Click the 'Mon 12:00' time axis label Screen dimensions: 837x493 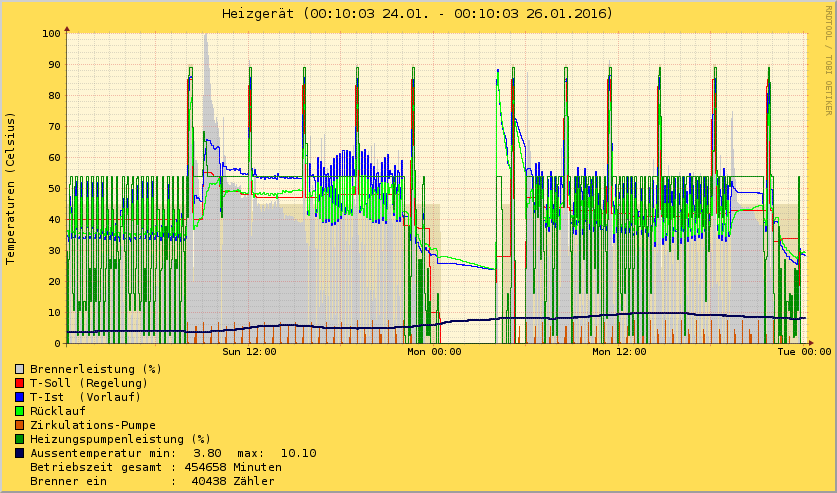(x=619, y=352)
